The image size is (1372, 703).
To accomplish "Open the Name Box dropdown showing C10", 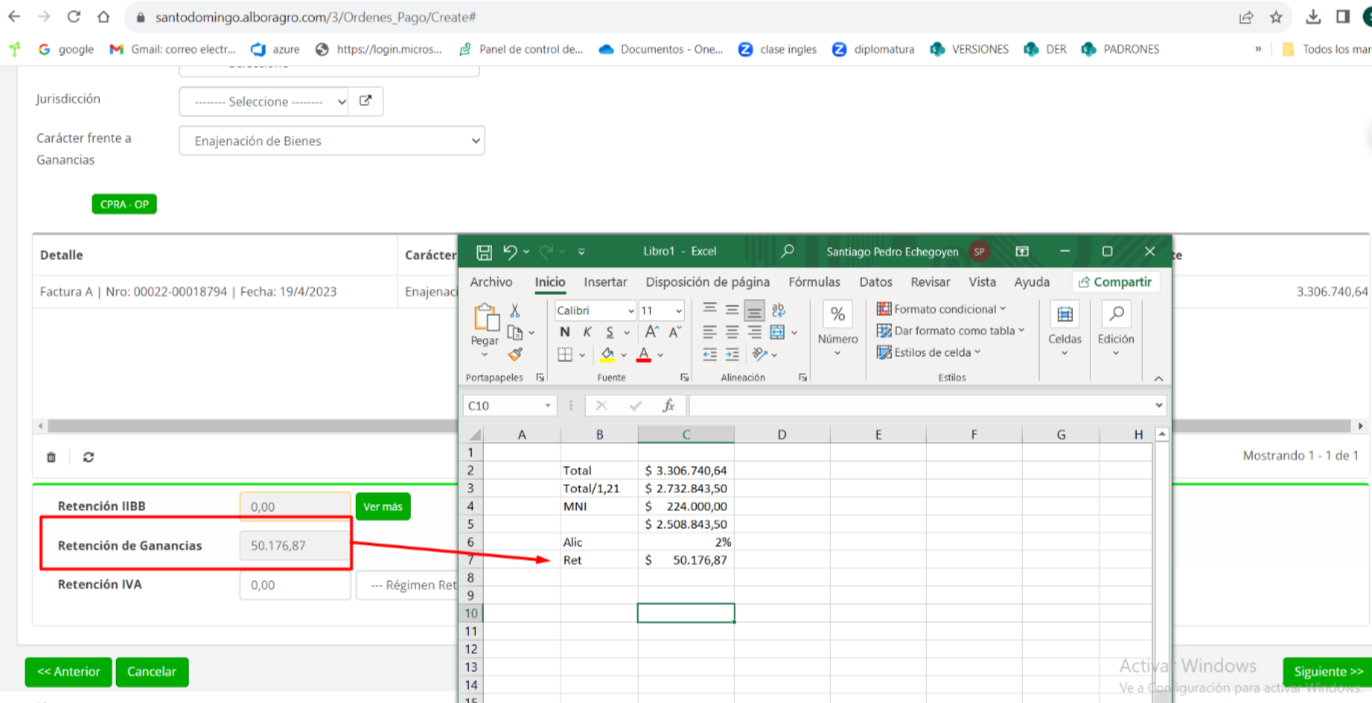I will pyautogui.click(x=548, y=406).
